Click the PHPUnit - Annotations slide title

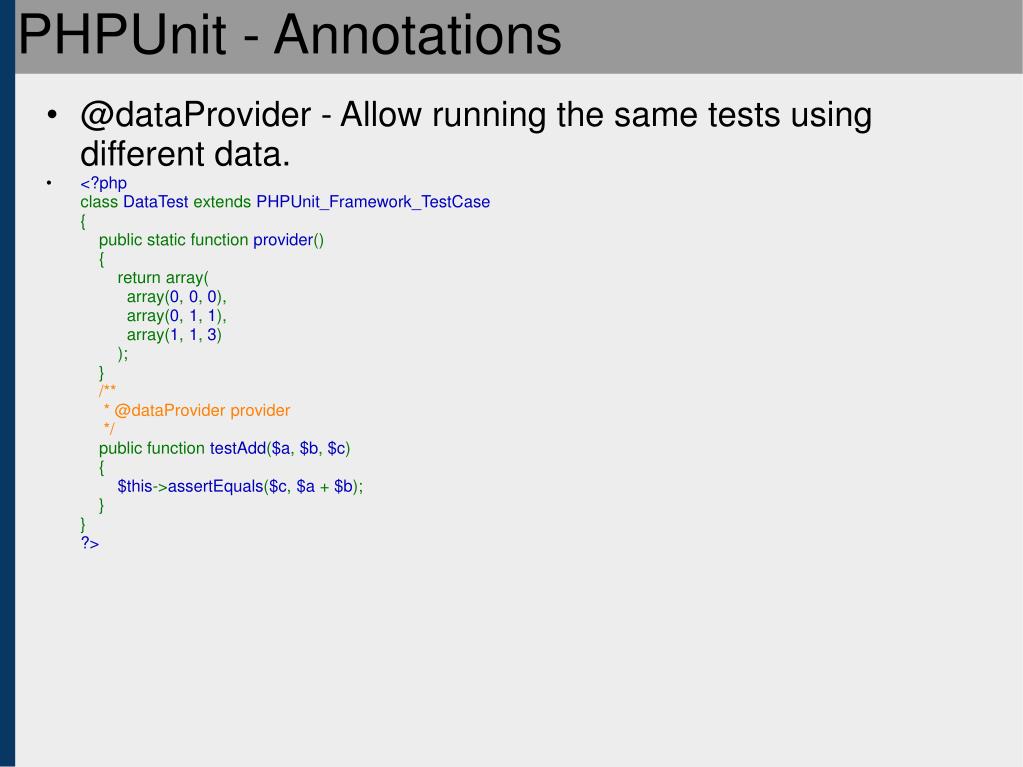coord(290,35)
